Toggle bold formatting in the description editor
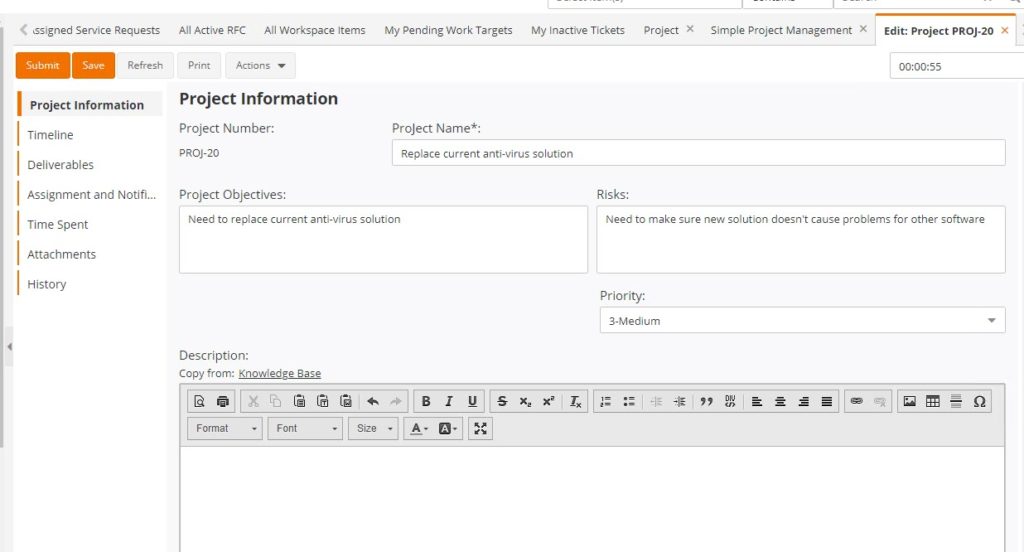Screen dimensions: 1024x552 point(426,401)
